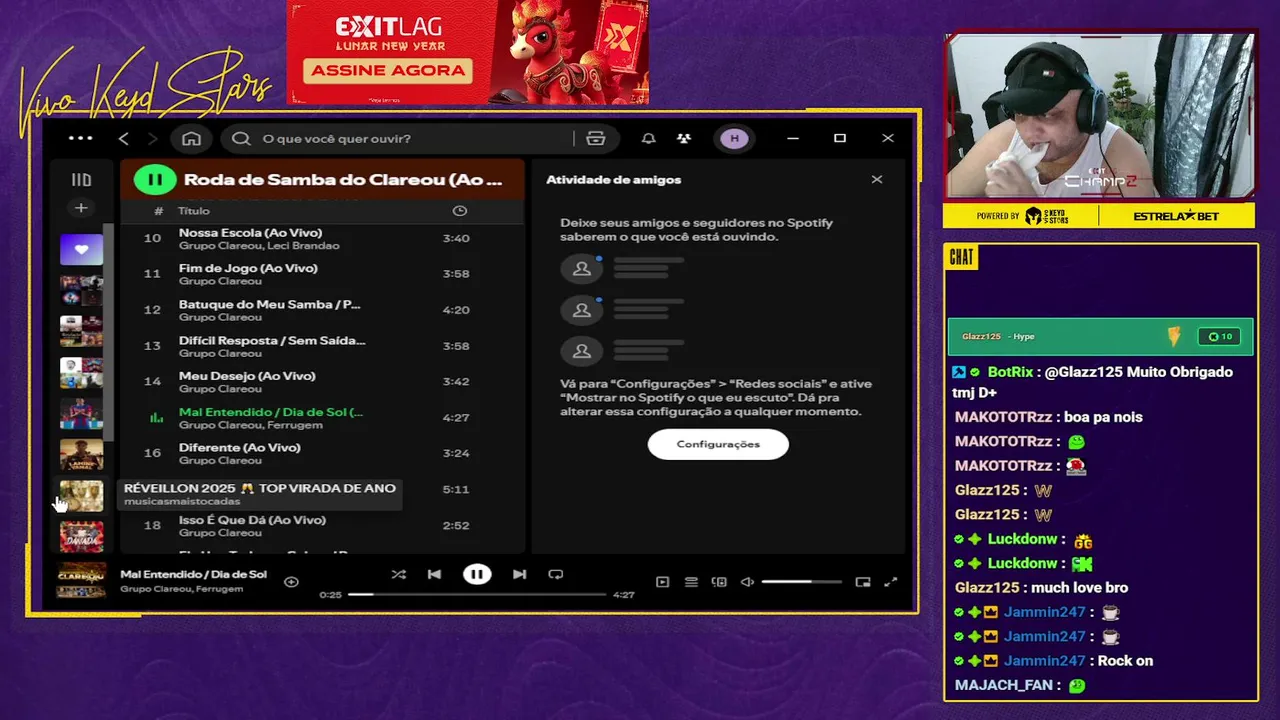Pause with the bottom player button
Screen dimensions: 1280x720
point(477,574)
